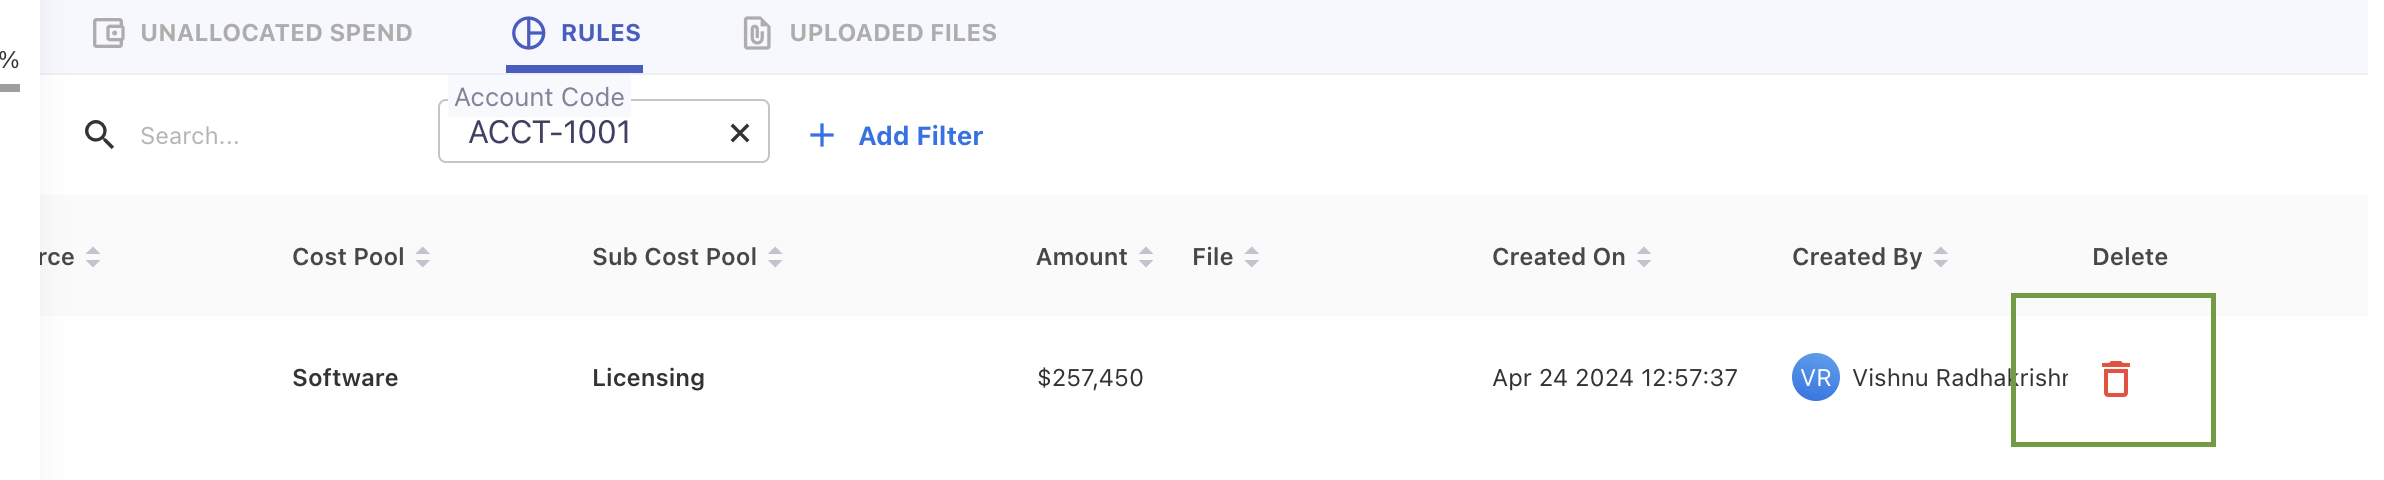Switch to the Unallocated Spend tab

pyautogui.click(x=276, y=33)
